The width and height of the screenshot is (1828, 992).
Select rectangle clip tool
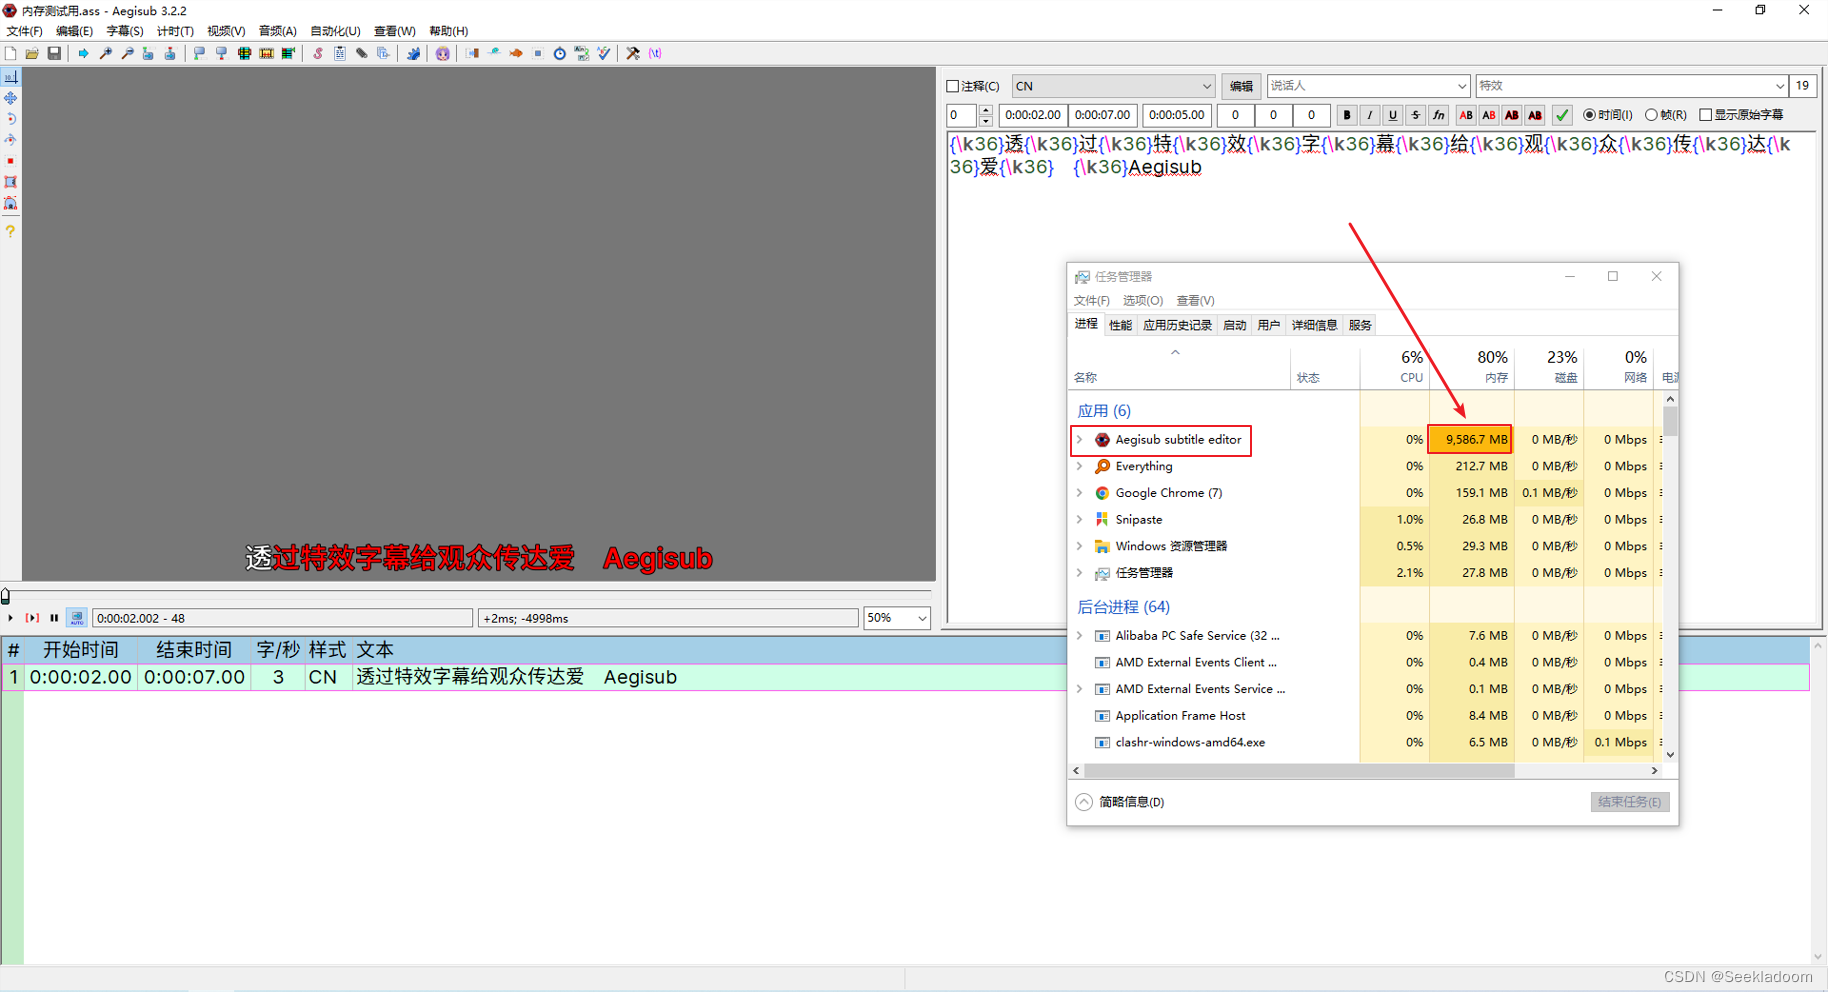tap(10, 182)
